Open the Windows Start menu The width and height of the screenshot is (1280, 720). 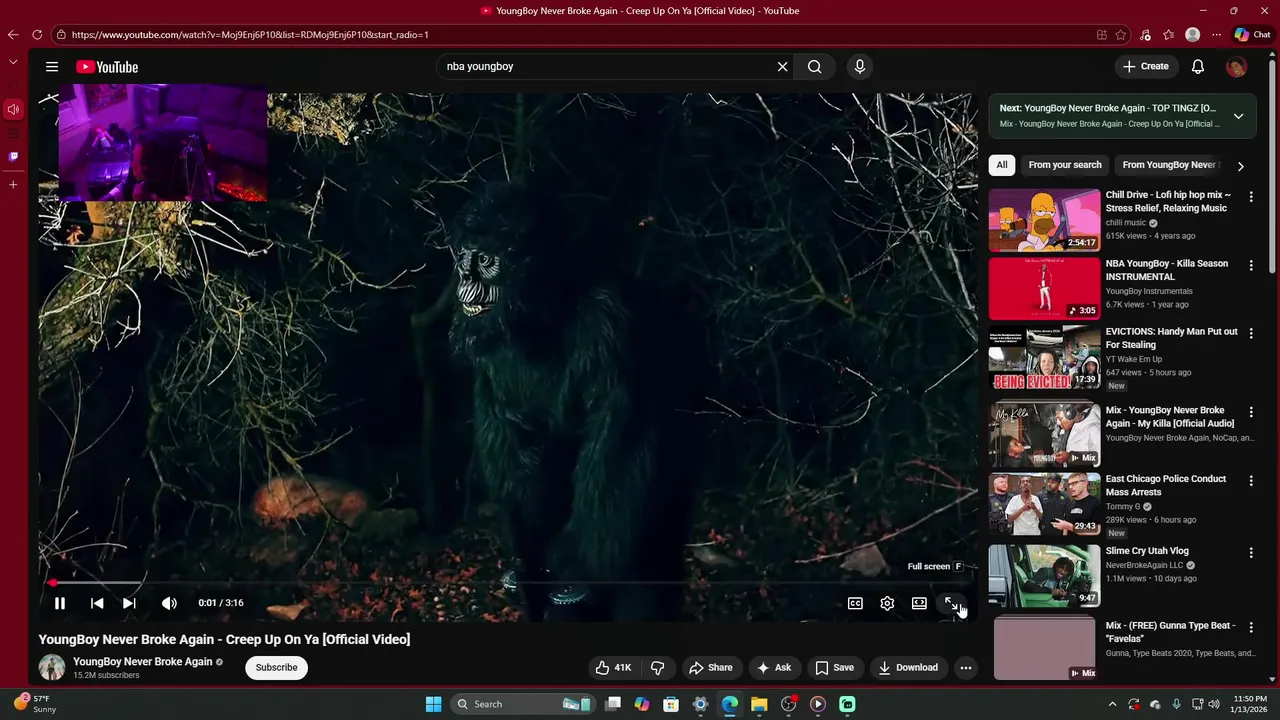point(433,704)
